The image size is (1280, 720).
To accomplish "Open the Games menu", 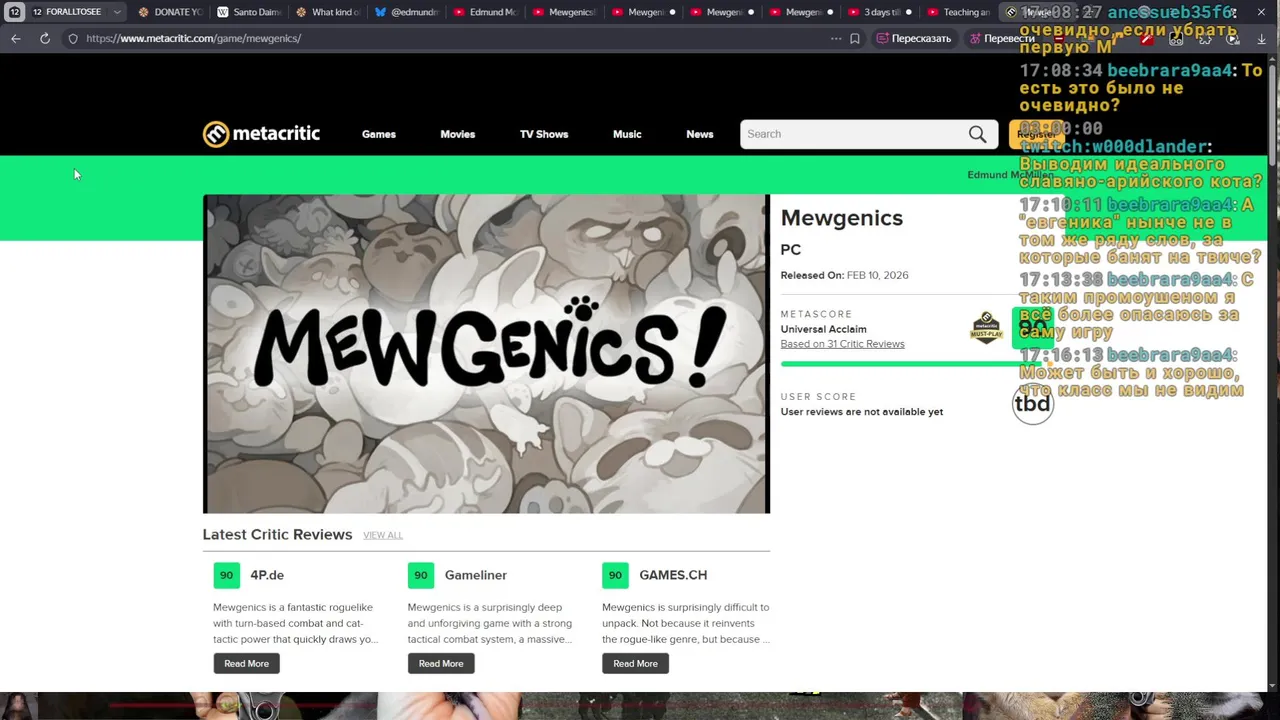I will (x=379, y=134).
